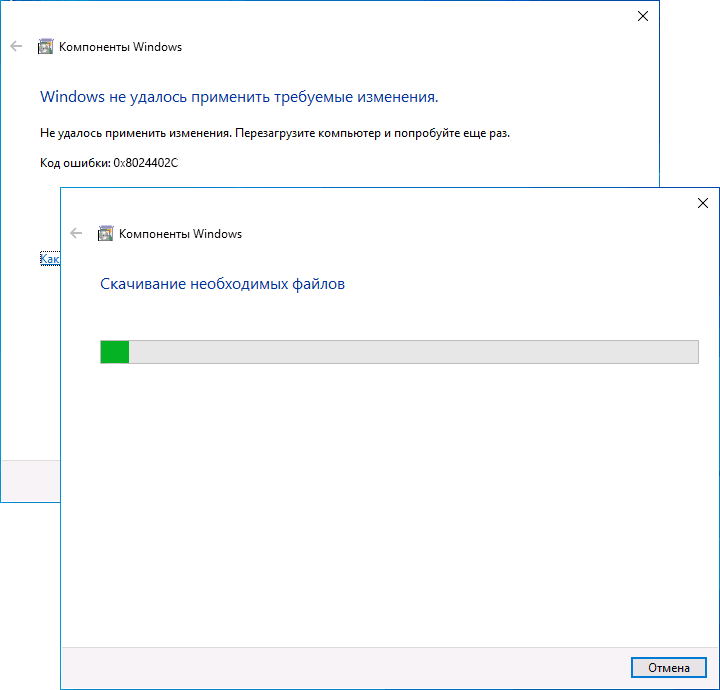Click the Отмена button in download window
Viewport: 720px width, 690px height.
pyautogui.click(x=669, y=668)
